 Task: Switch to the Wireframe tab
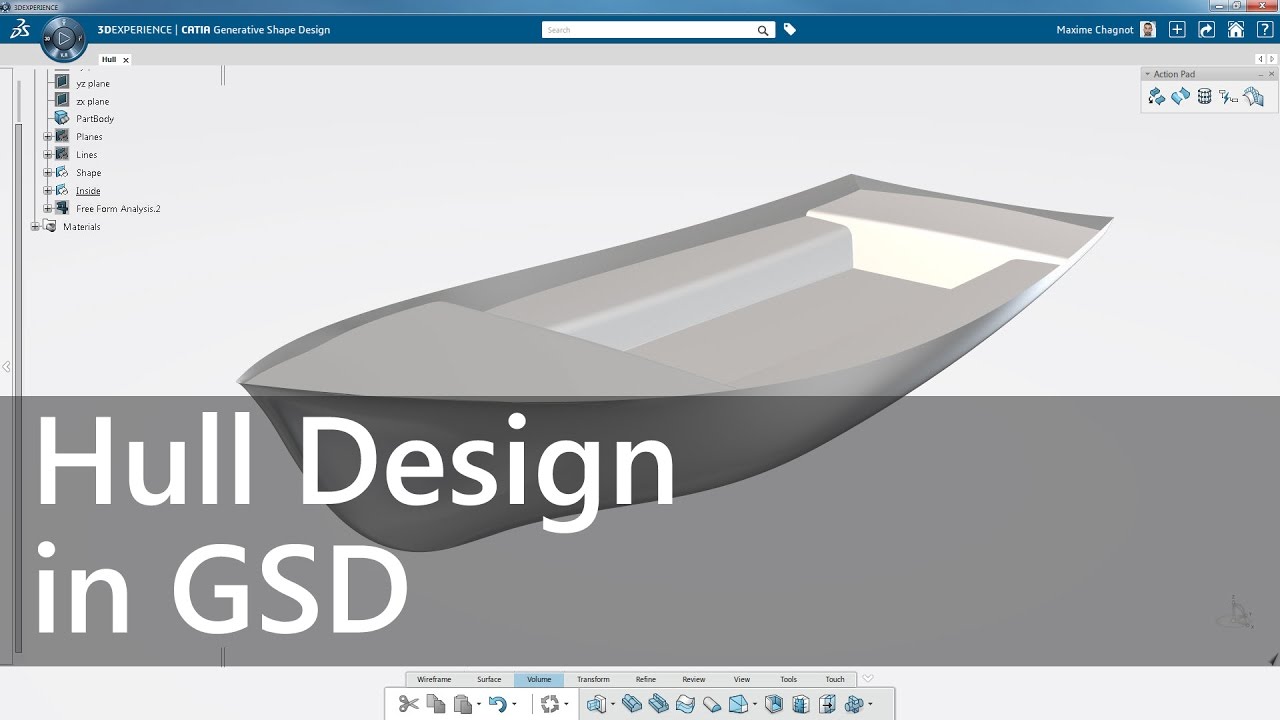(434, 679)
